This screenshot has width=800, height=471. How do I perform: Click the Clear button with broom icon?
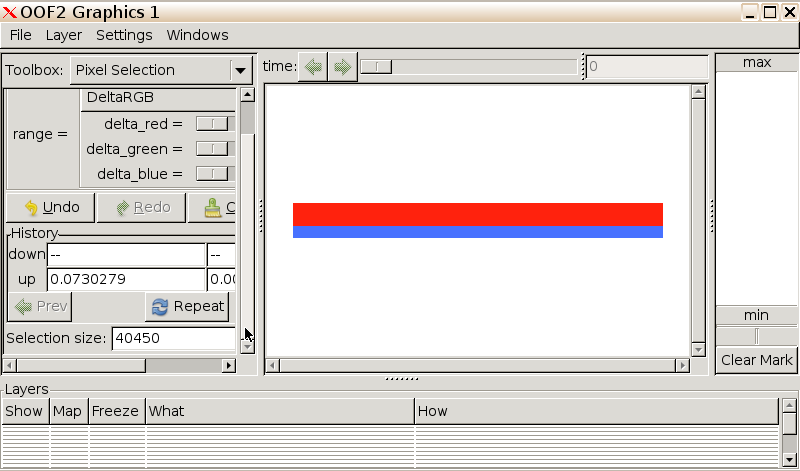click(212, 207)
